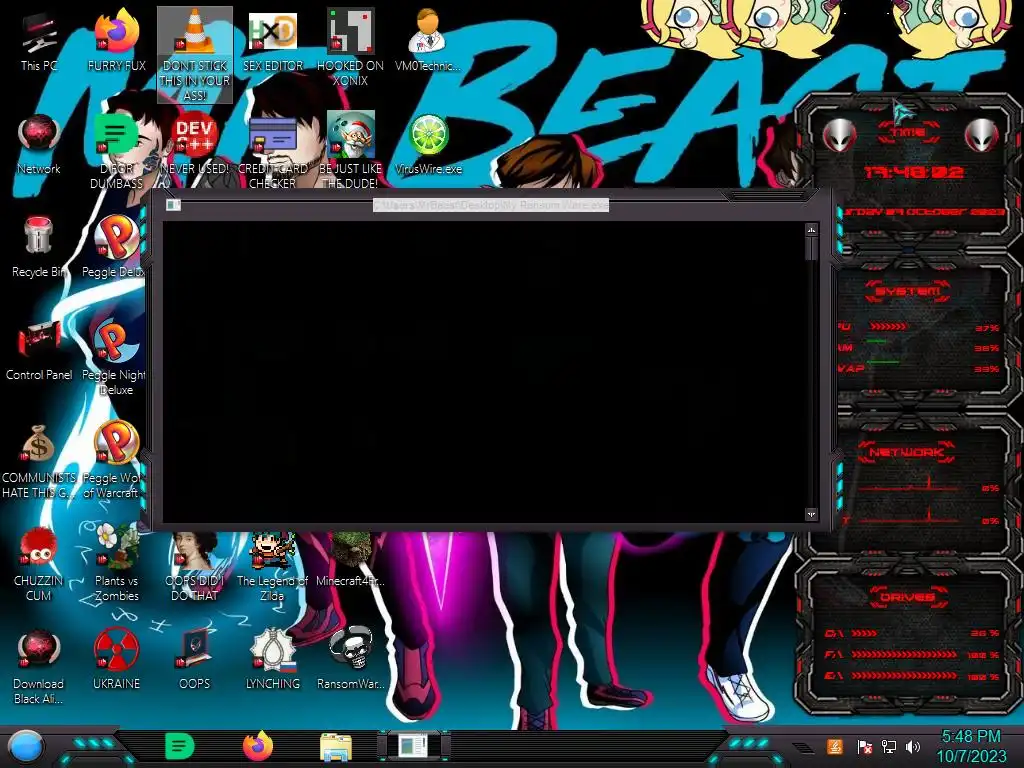The width and height of the screenshot is (1024, 768).
Task: Open the VM0Technic desktop shortcut
Action: (428, 41)
